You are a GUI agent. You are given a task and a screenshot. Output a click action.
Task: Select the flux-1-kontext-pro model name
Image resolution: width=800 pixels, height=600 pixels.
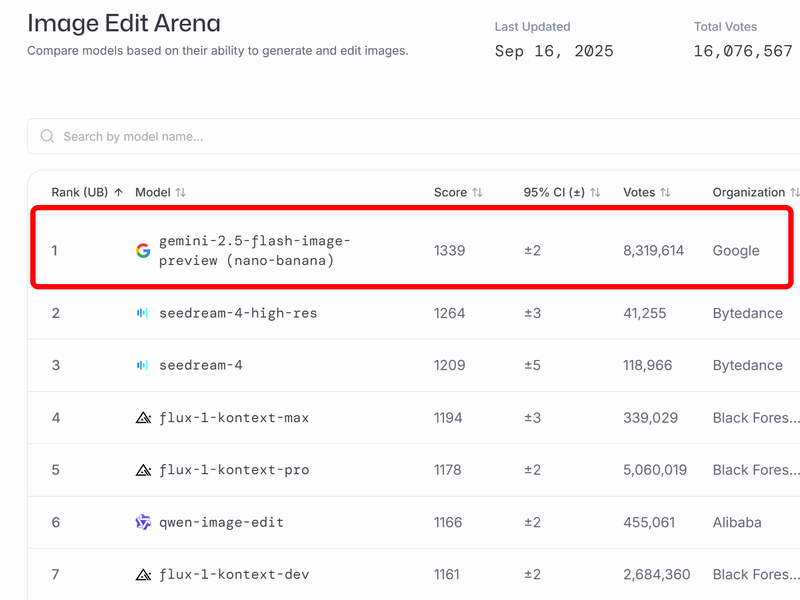234,470
